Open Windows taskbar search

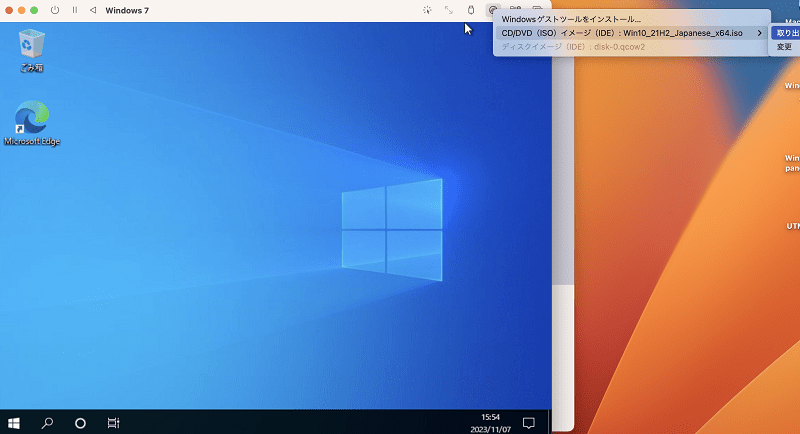point(47,423)
